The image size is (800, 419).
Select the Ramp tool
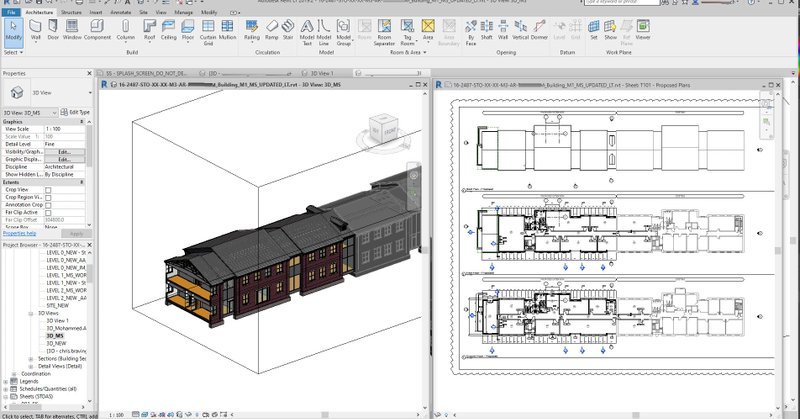271,30
